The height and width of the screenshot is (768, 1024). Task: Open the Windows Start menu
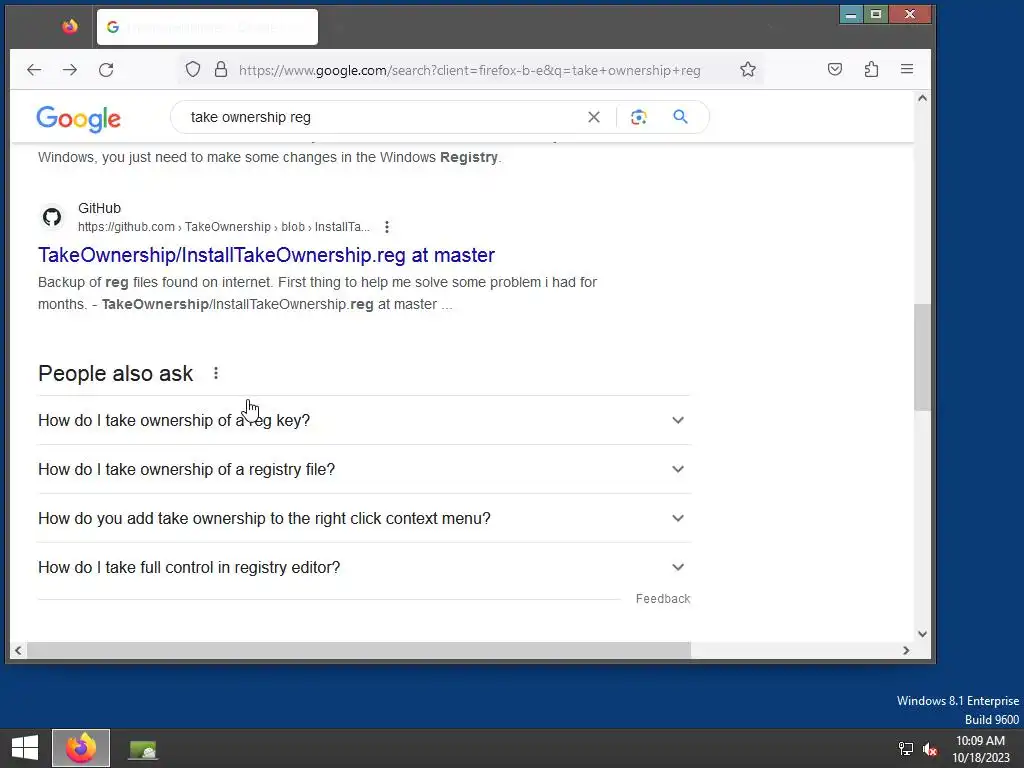point(25,748)
